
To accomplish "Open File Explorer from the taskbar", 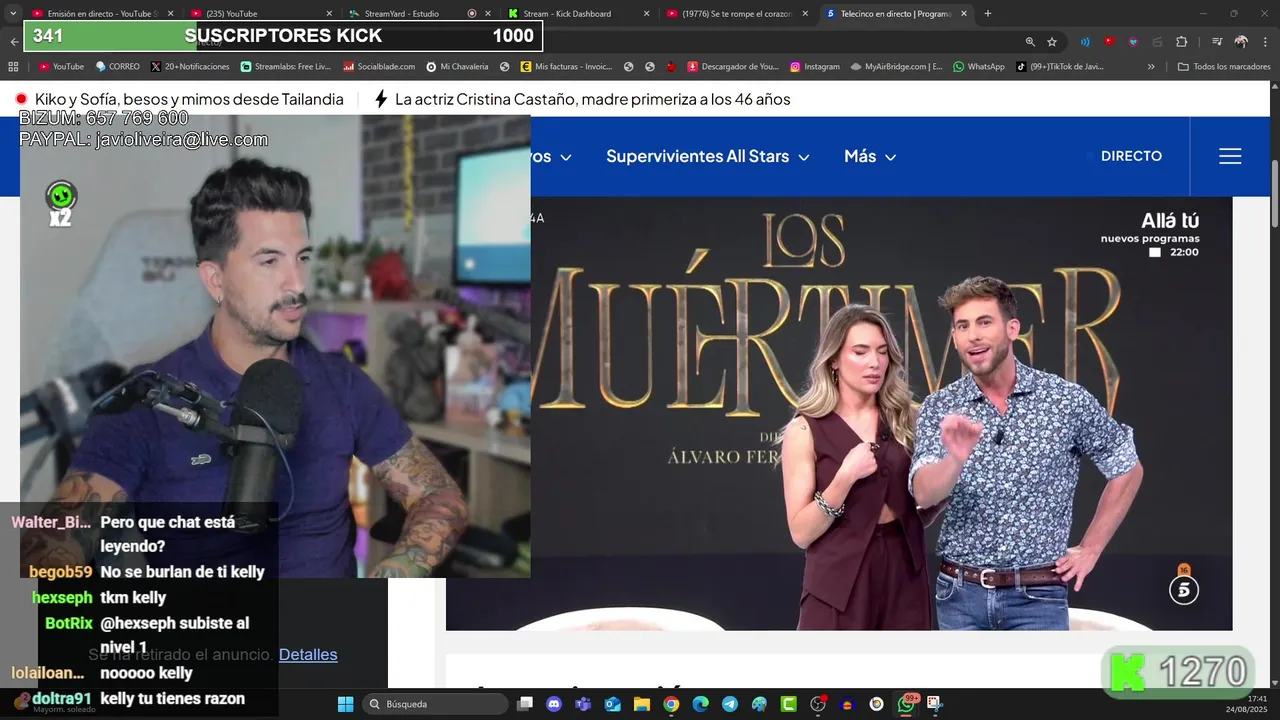I will click(642, 704).
